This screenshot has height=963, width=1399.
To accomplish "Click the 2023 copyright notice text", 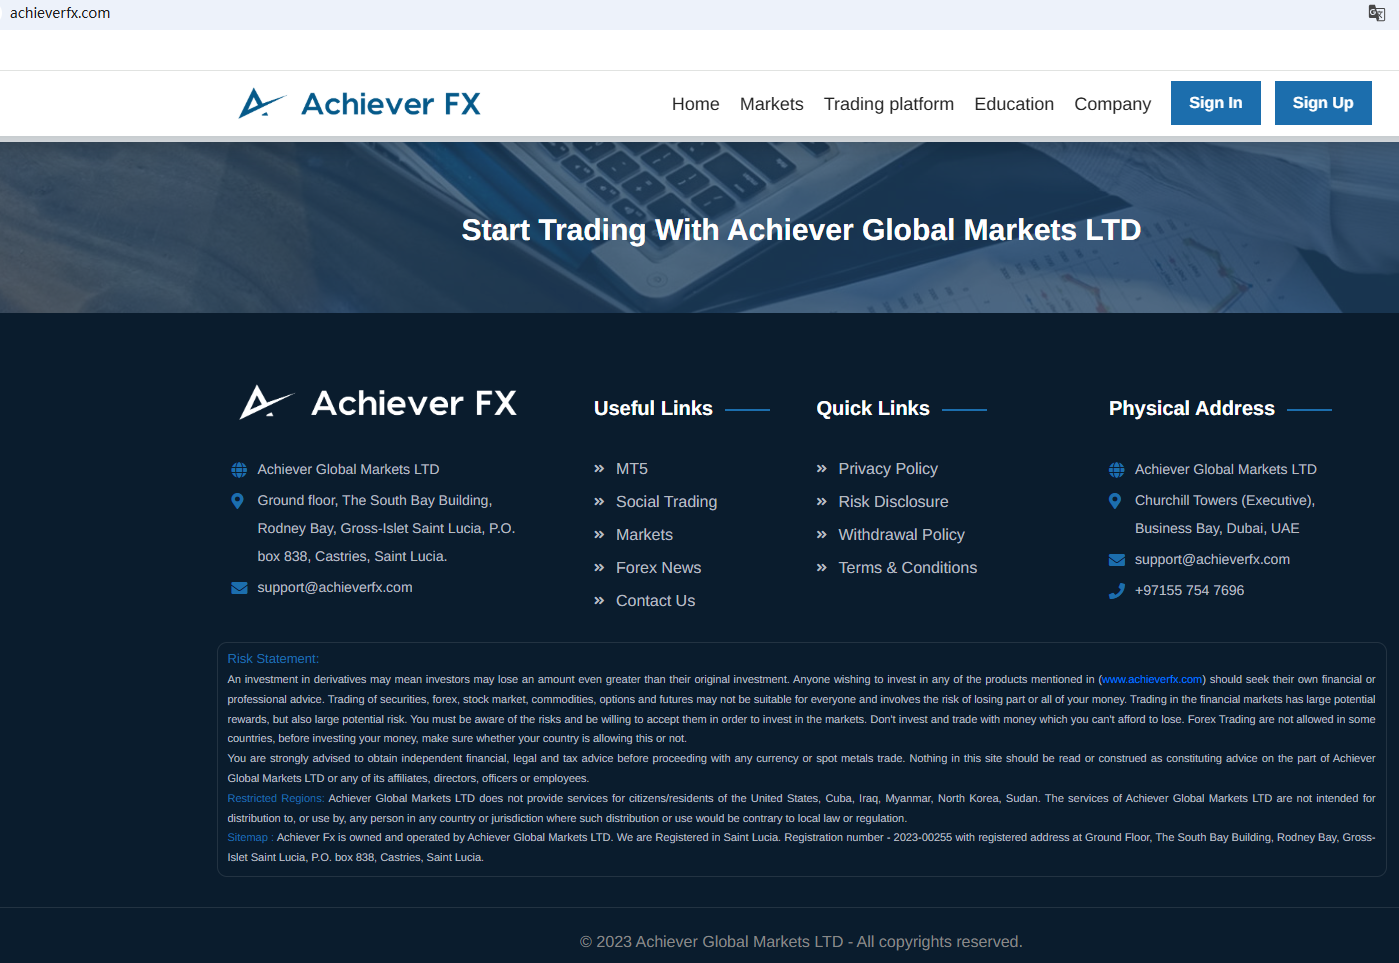I will pyautogui.click(x=801, y=941).
